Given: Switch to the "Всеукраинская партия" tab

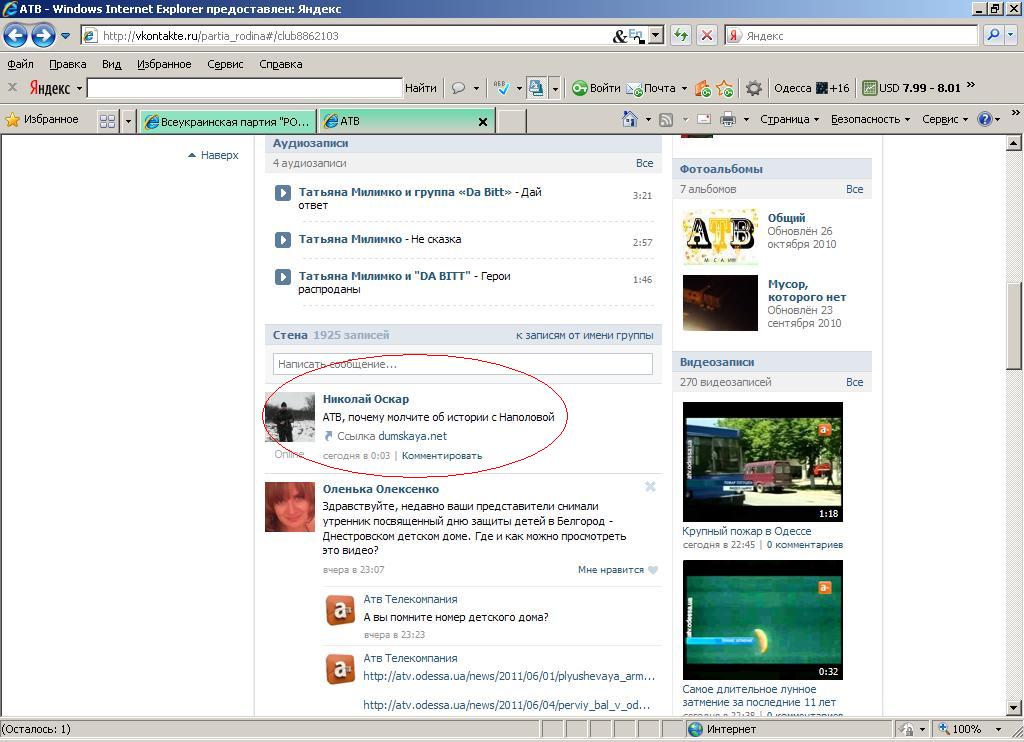Looking at the screenshot, I should pos(228,121).
